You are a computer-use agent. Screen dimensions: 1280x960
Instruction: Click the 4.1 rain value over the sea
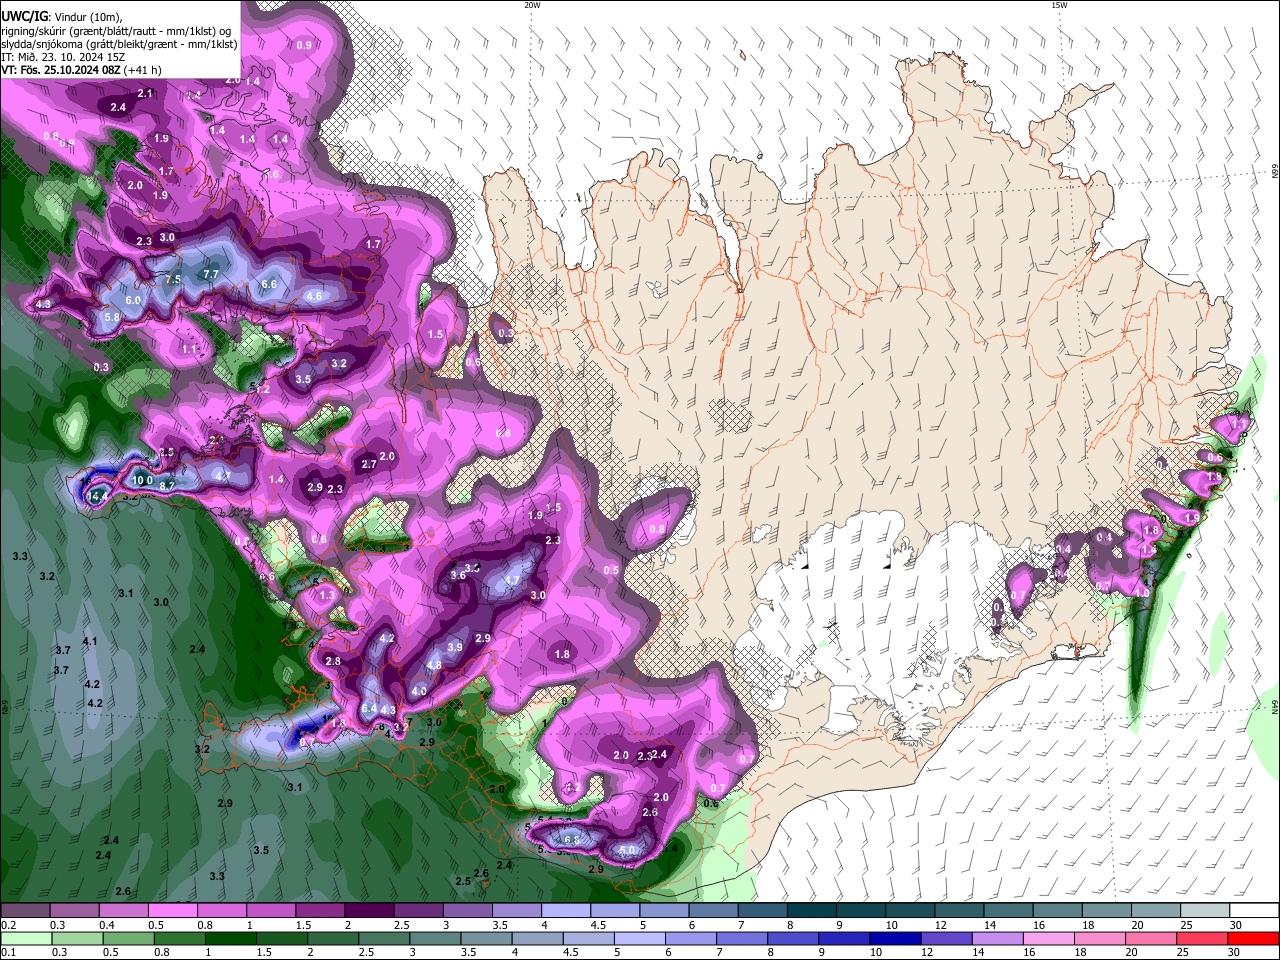tap(90, 641)
